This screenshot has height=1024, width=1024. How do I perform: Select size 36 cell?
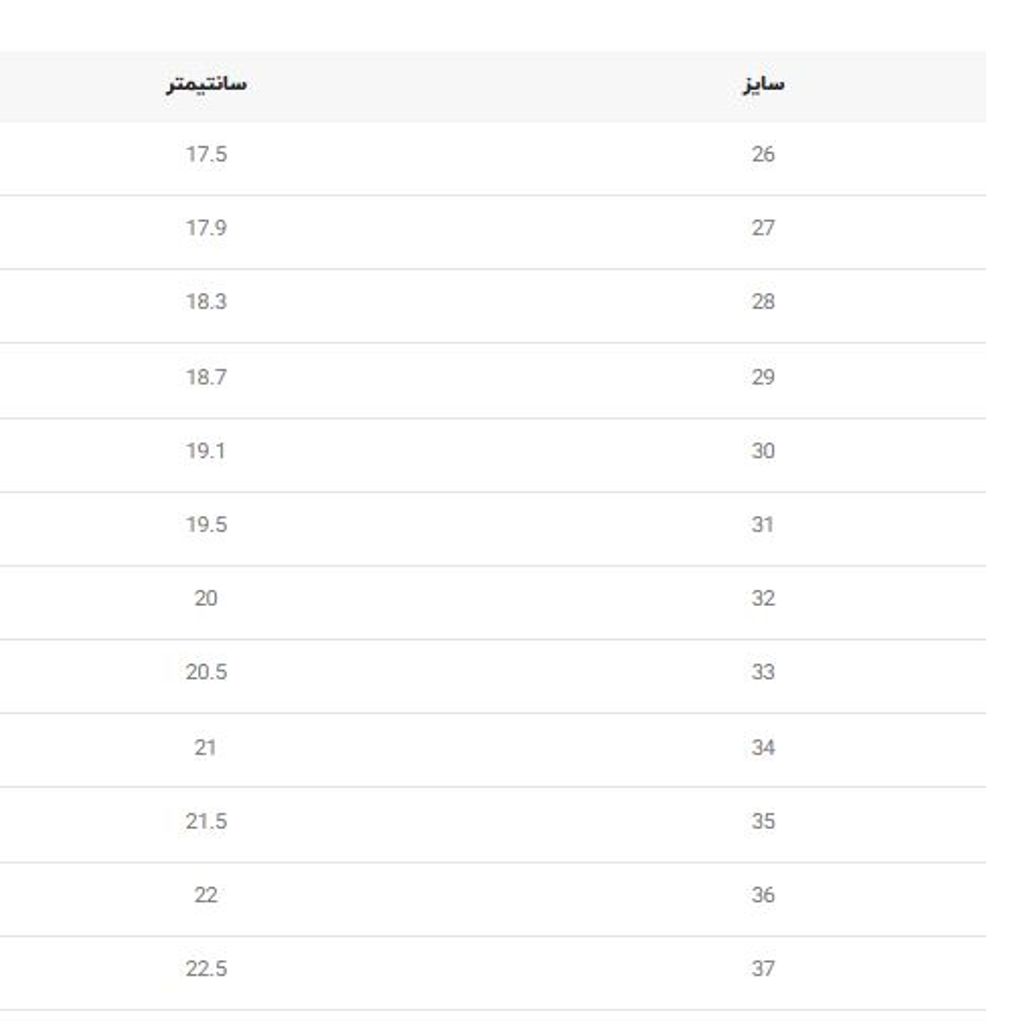763,895
